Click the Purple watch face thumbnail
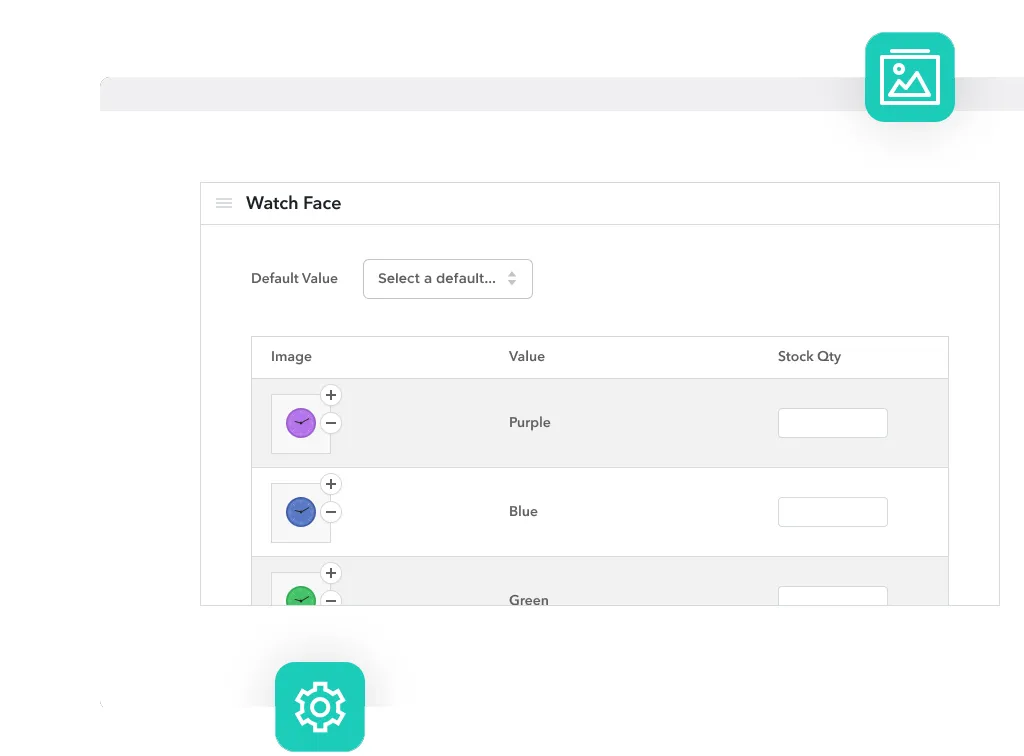 tap(301, 423)
